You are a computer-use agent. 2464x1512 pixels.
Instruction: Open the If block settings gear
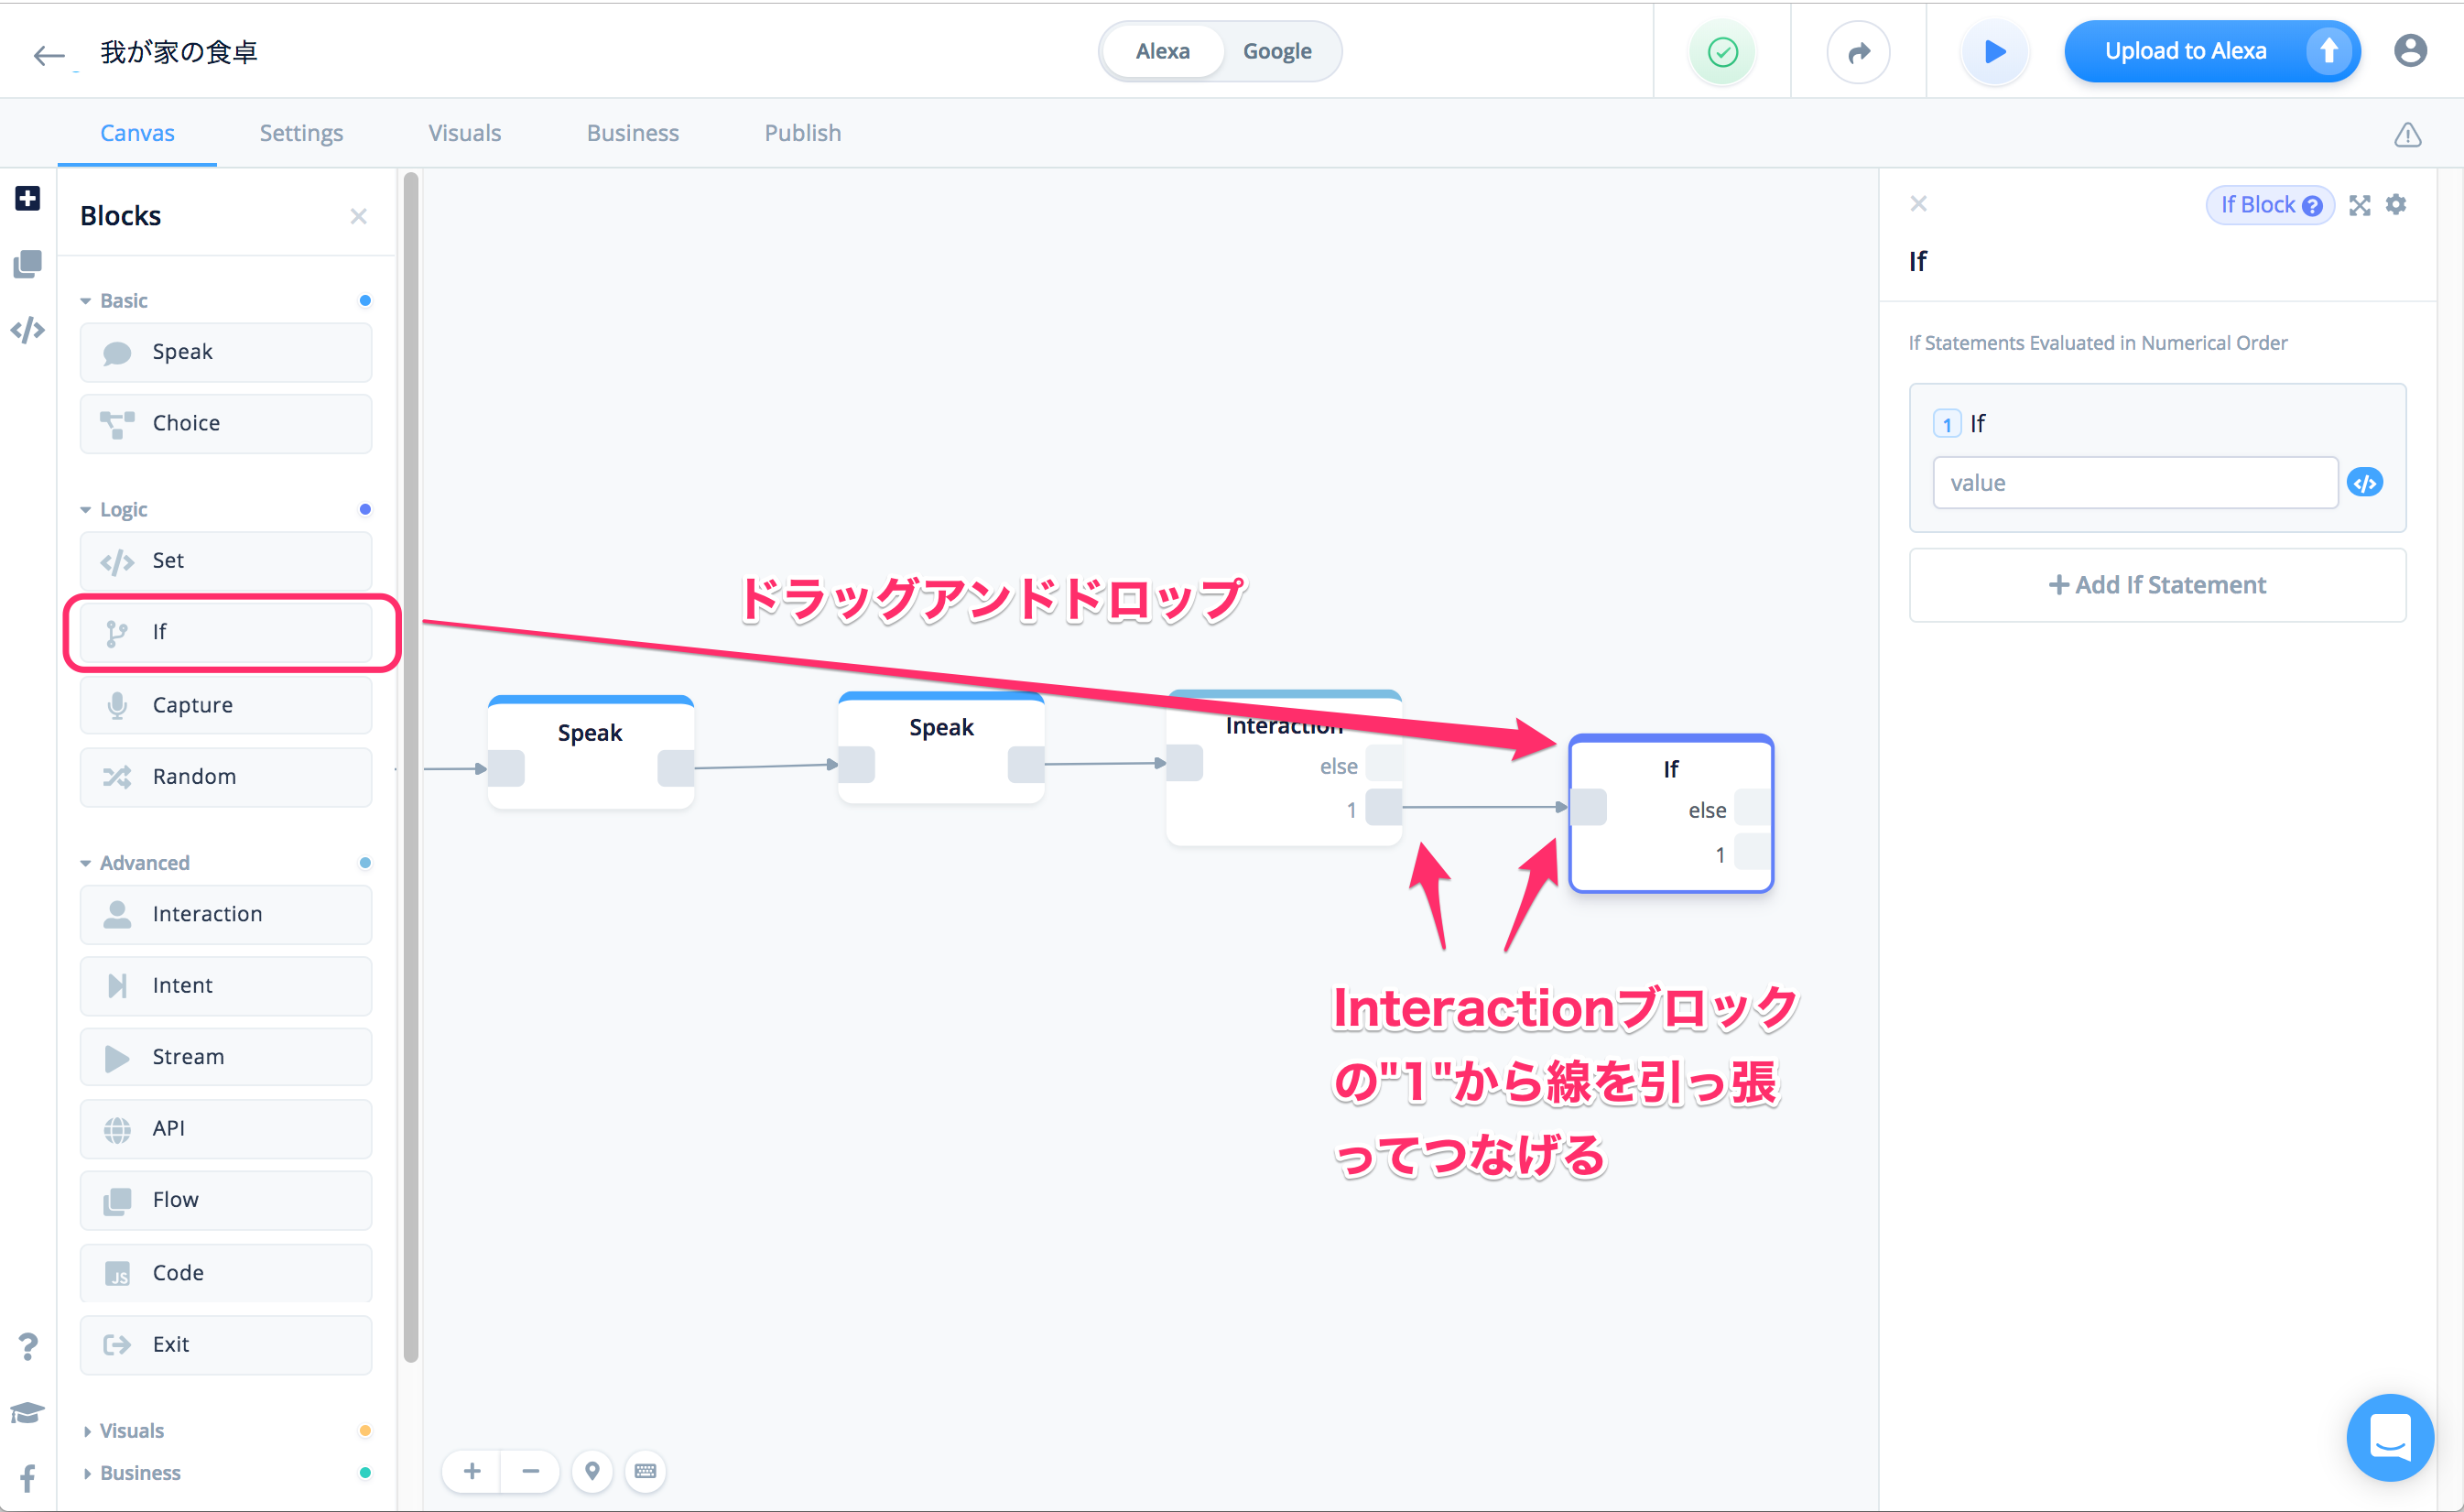click(x=2396, y=205)
